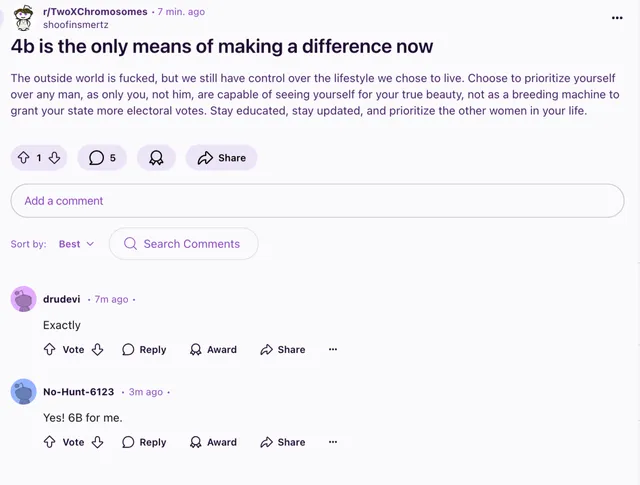Click the Add a comment box
640x485 pixels.
[x=317, y=201]
